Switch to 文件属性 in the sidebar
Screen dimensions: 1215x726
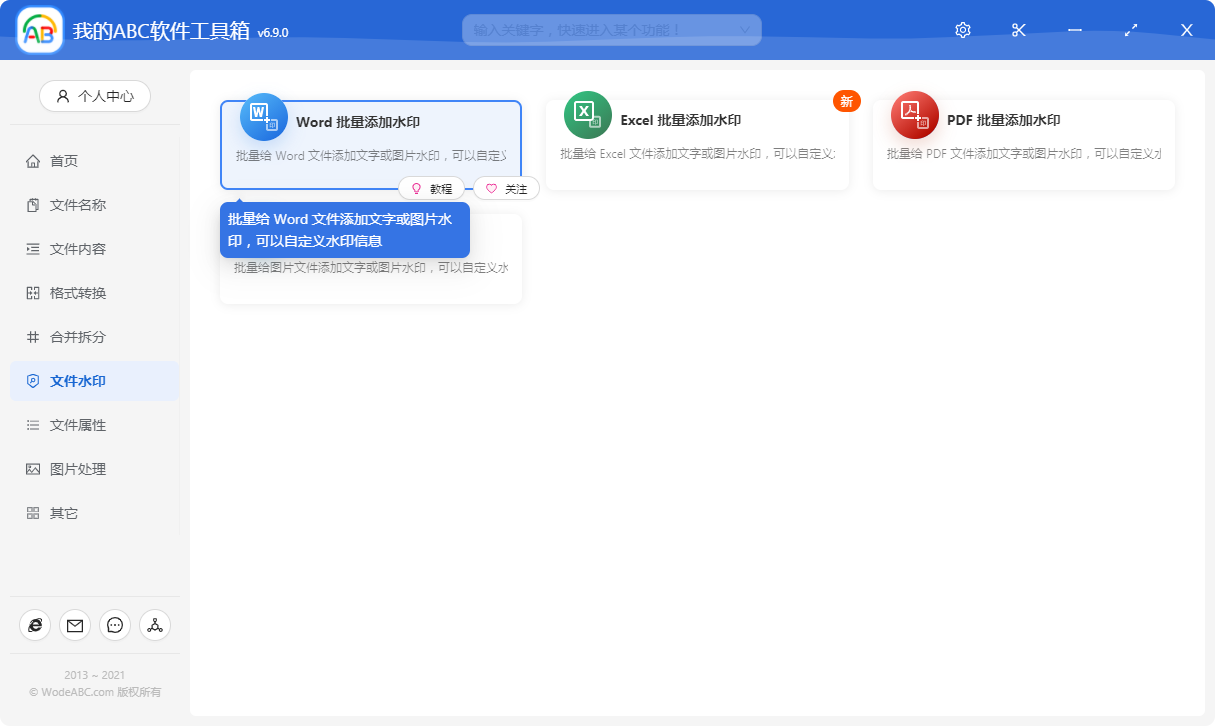[64, 425]
